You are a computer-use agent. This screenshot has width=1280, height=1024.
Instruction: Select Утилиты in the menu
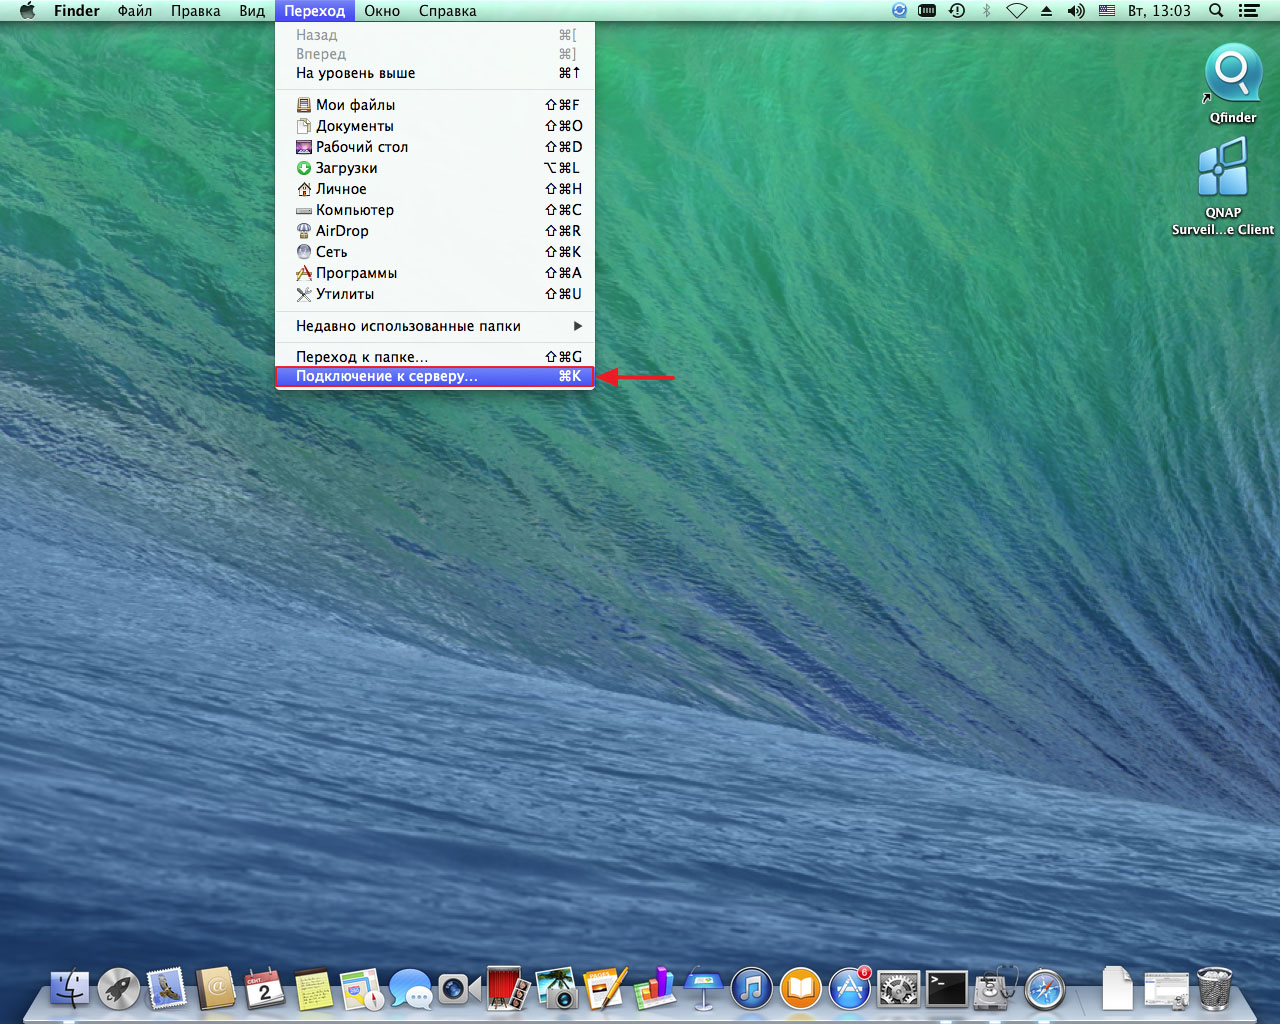tap(435, 294)
